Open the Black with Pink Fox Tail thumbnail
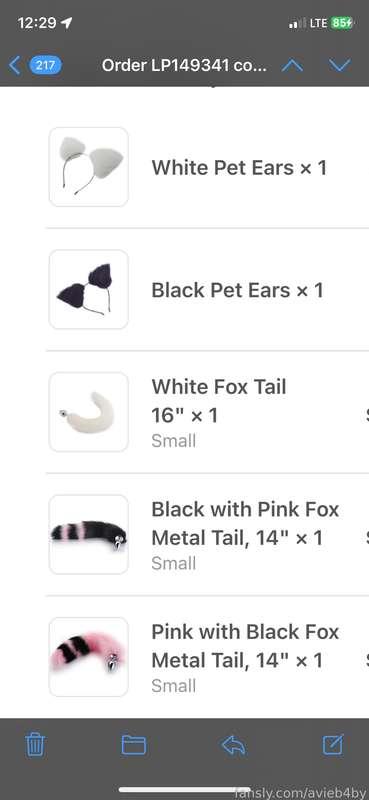369x800 pixels. tap(89, 534)
